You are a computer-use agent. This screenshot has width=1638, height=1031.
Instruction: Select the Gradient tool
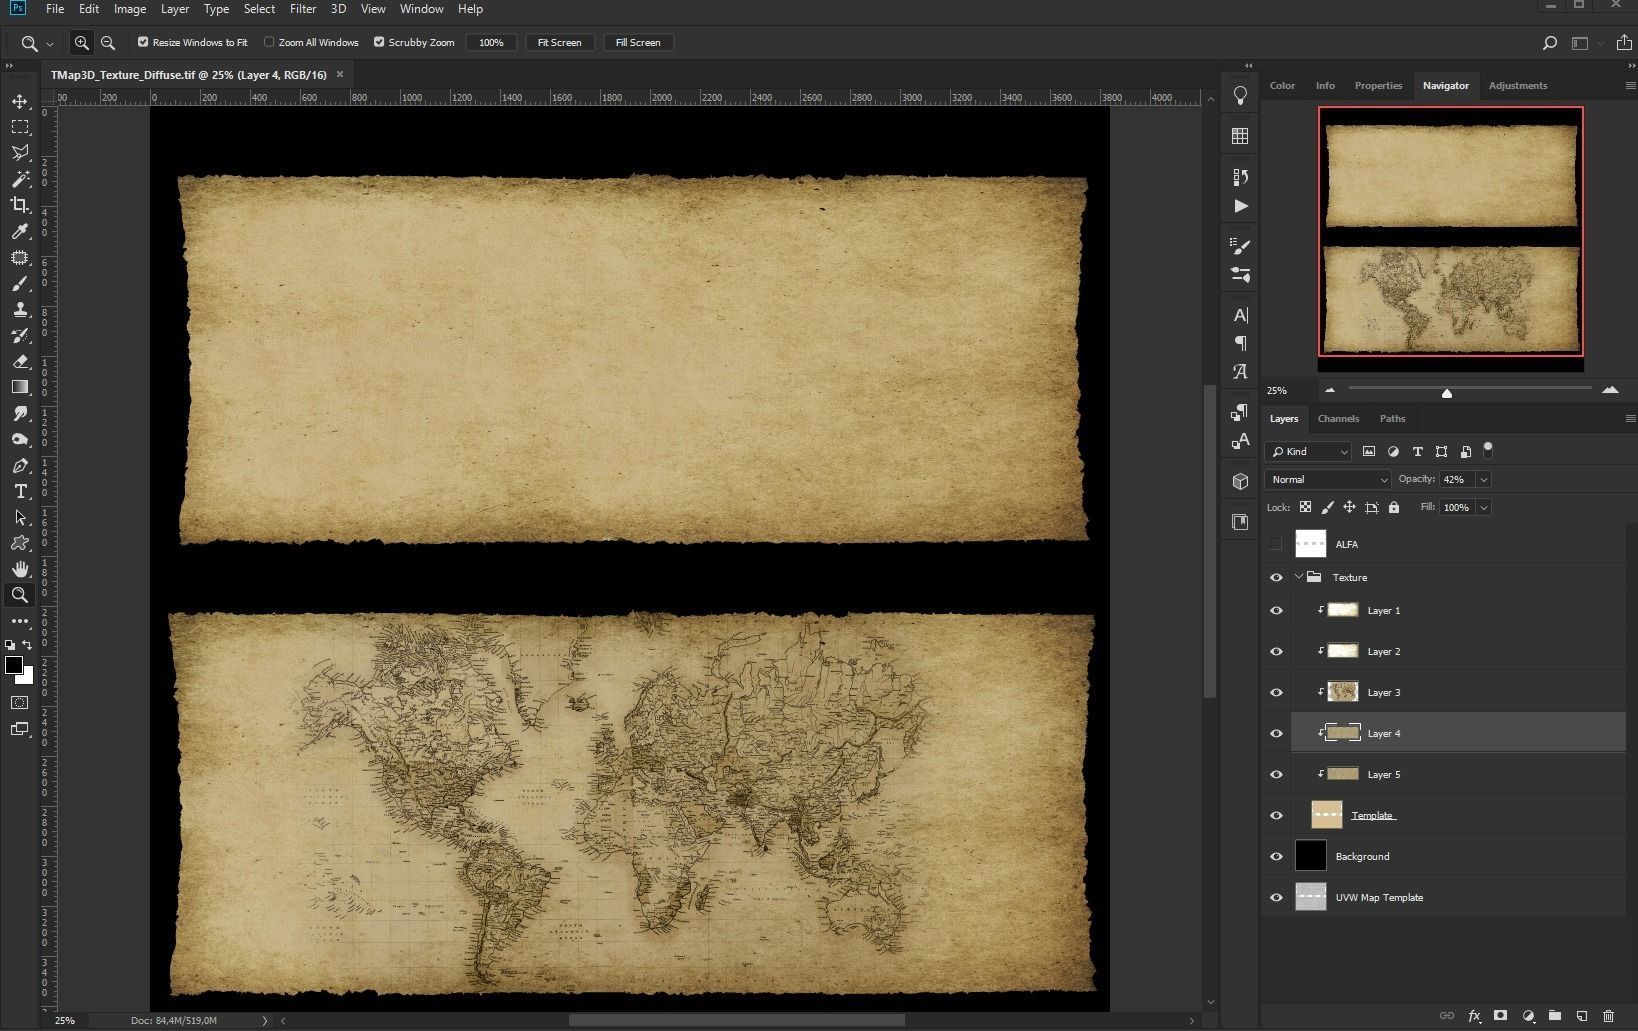click(20, 387)
